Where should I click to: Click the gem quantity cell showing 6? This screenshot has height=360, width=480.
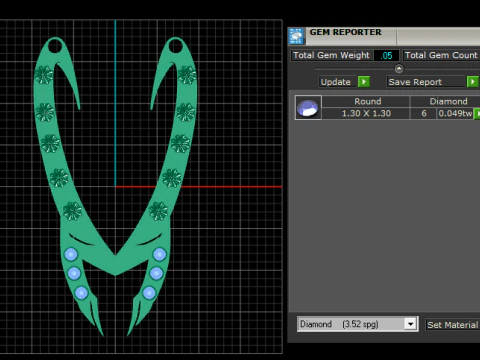click(424, 113)
